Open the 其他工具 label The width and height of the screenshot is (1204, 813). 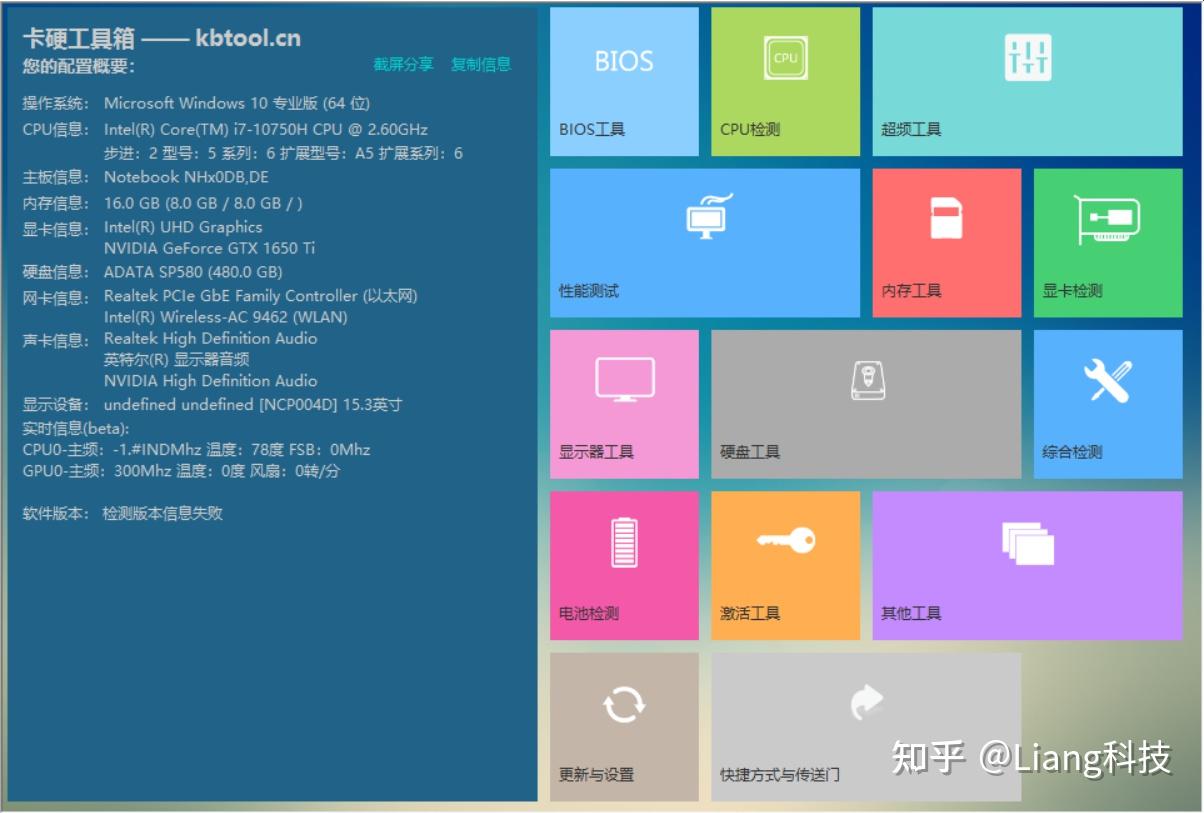coord(911,613)
